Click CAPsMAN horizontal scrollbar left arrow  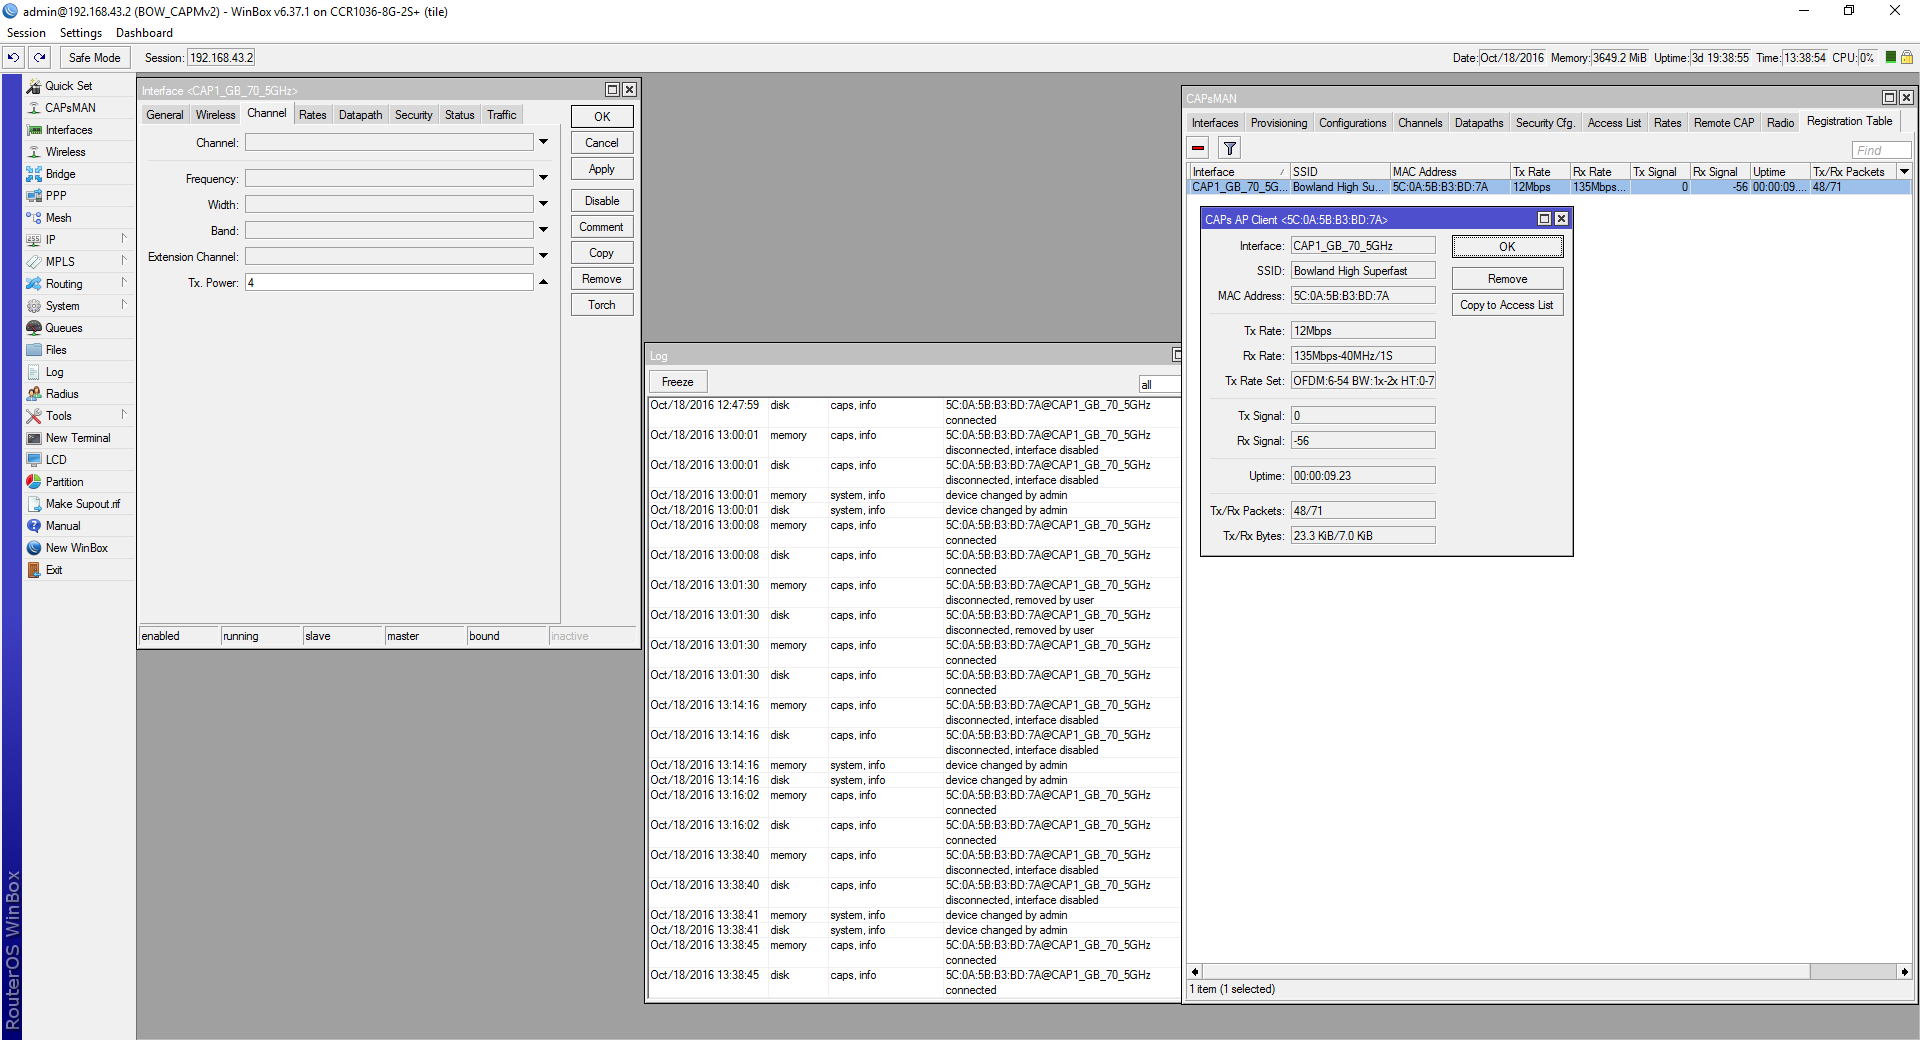pos(1195,972)
